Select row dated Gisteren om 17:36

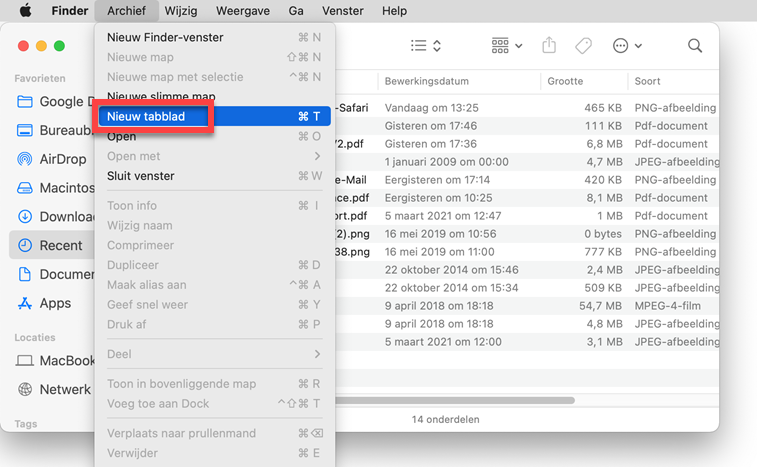pyautogui.click(x=527, y=144)
